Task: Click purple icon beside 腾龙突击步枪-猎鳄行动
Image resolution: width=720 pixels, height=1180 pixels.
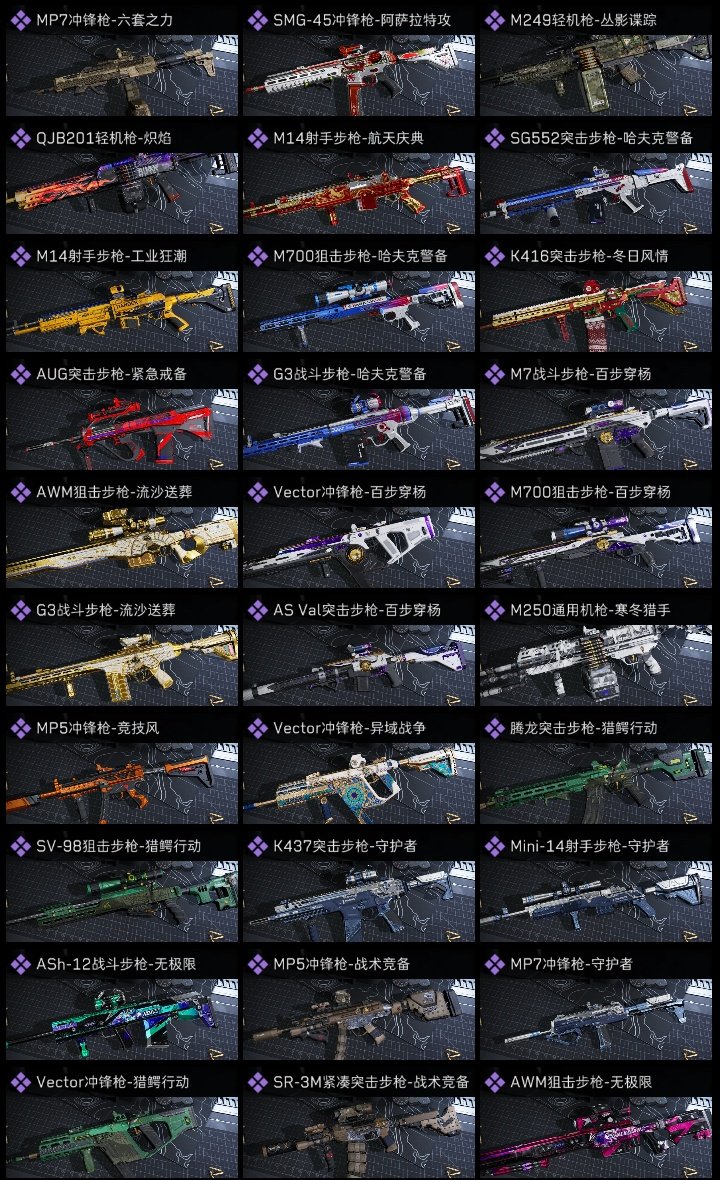Action: click(494, 728)
